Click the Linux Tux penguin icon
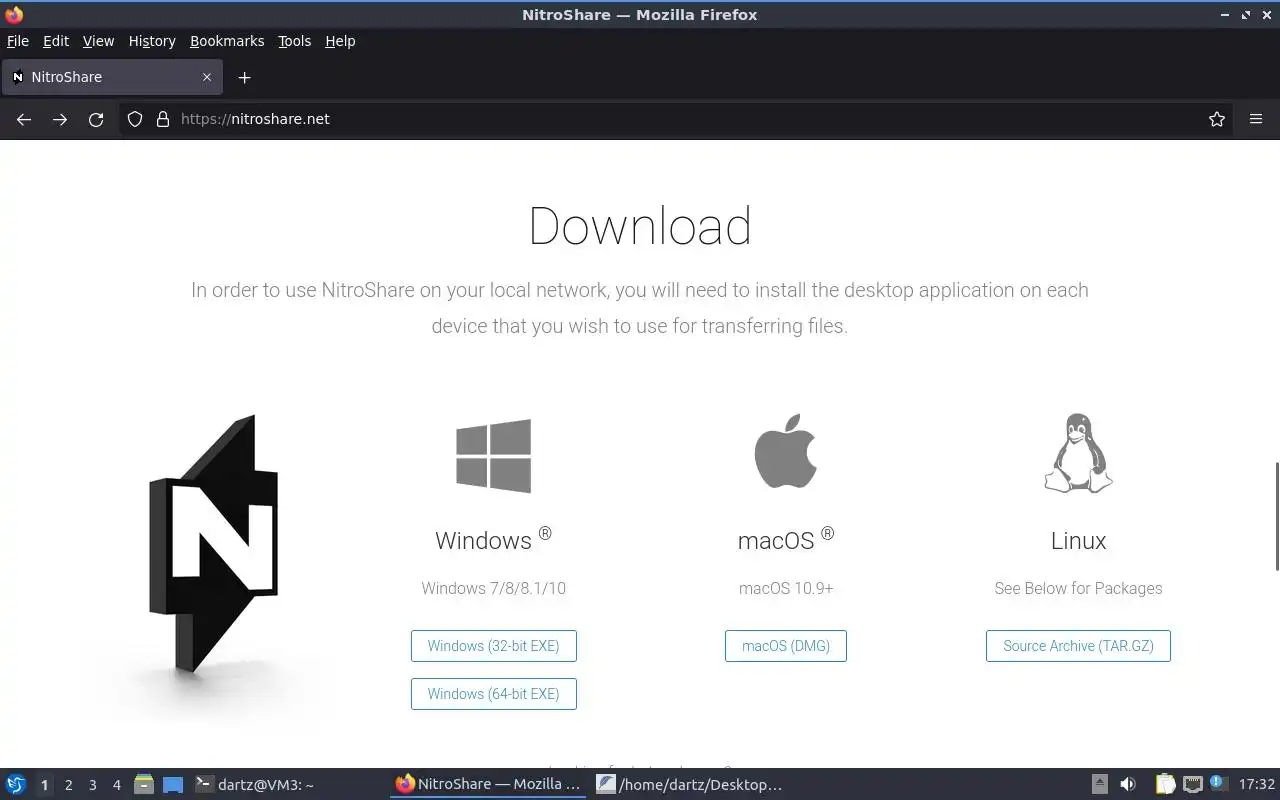 click(1078, 453)
